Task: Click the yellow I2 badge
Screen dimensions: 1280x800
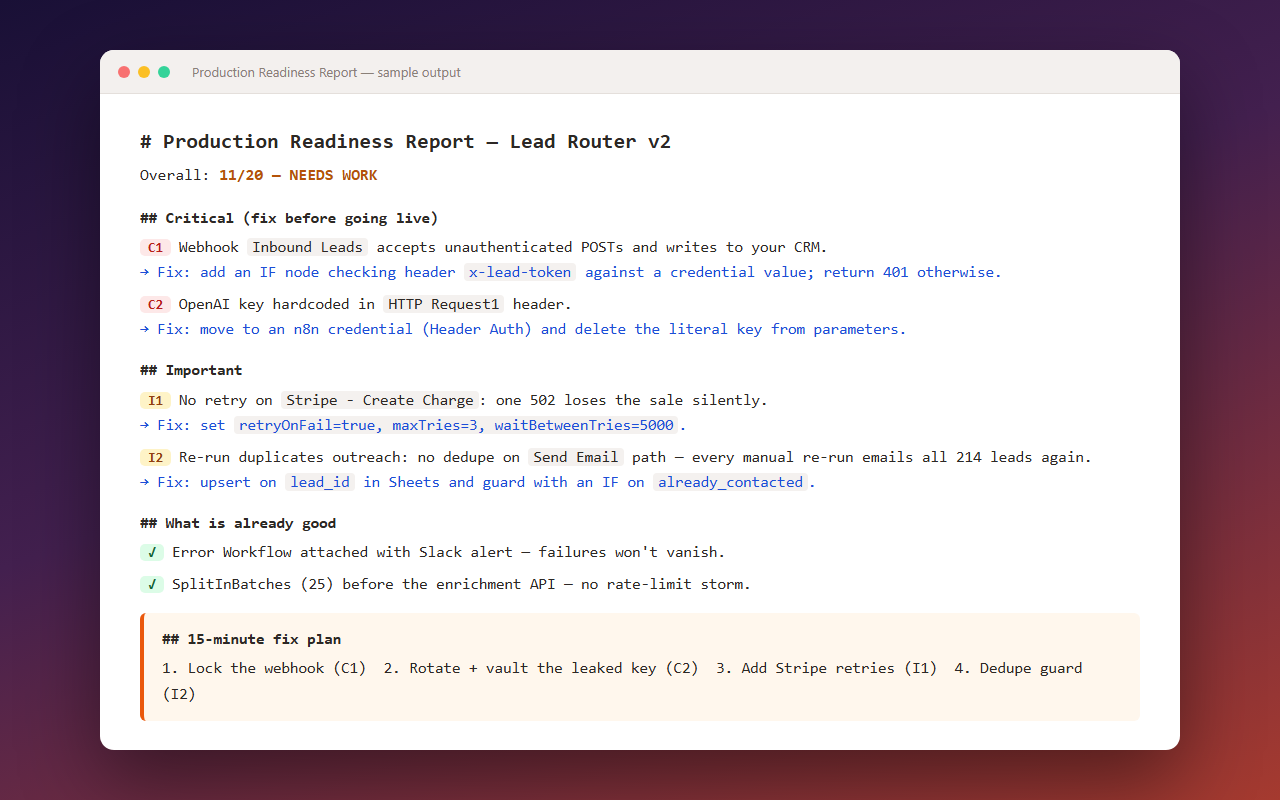Action: coord(155,457)
